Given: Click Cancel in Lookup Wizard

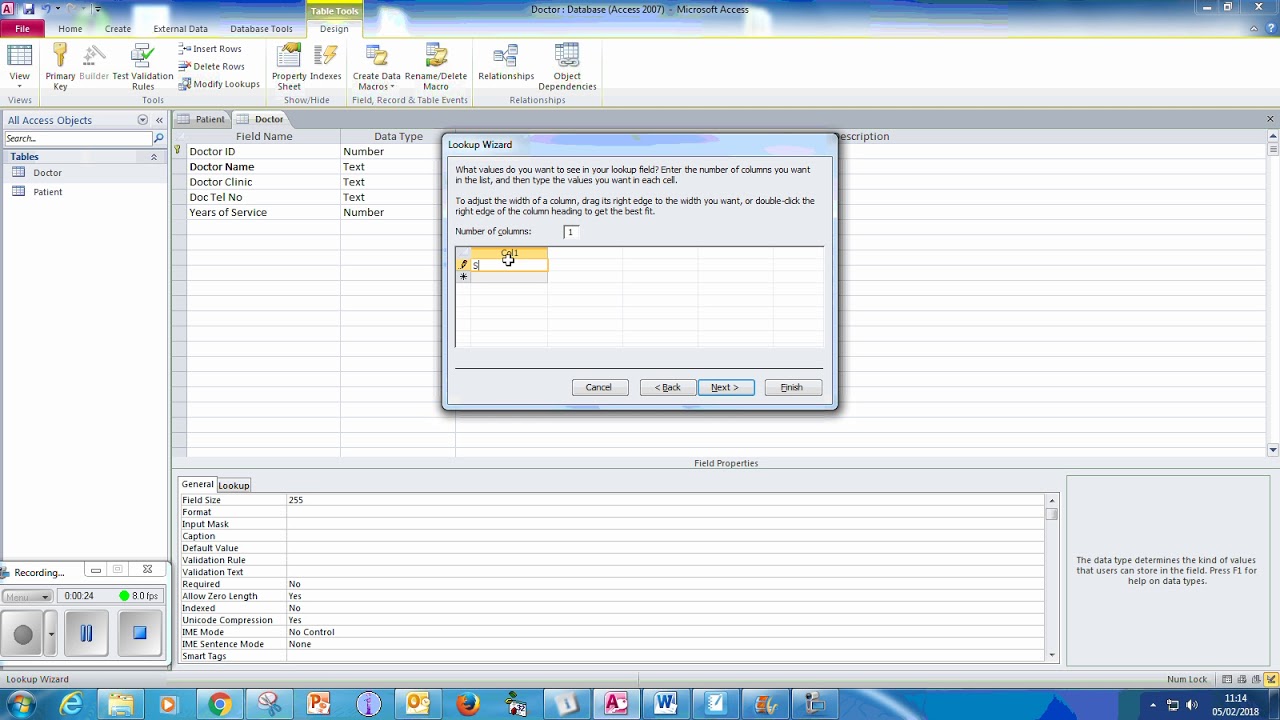Looking at the screenshot, I should (599, 387).
